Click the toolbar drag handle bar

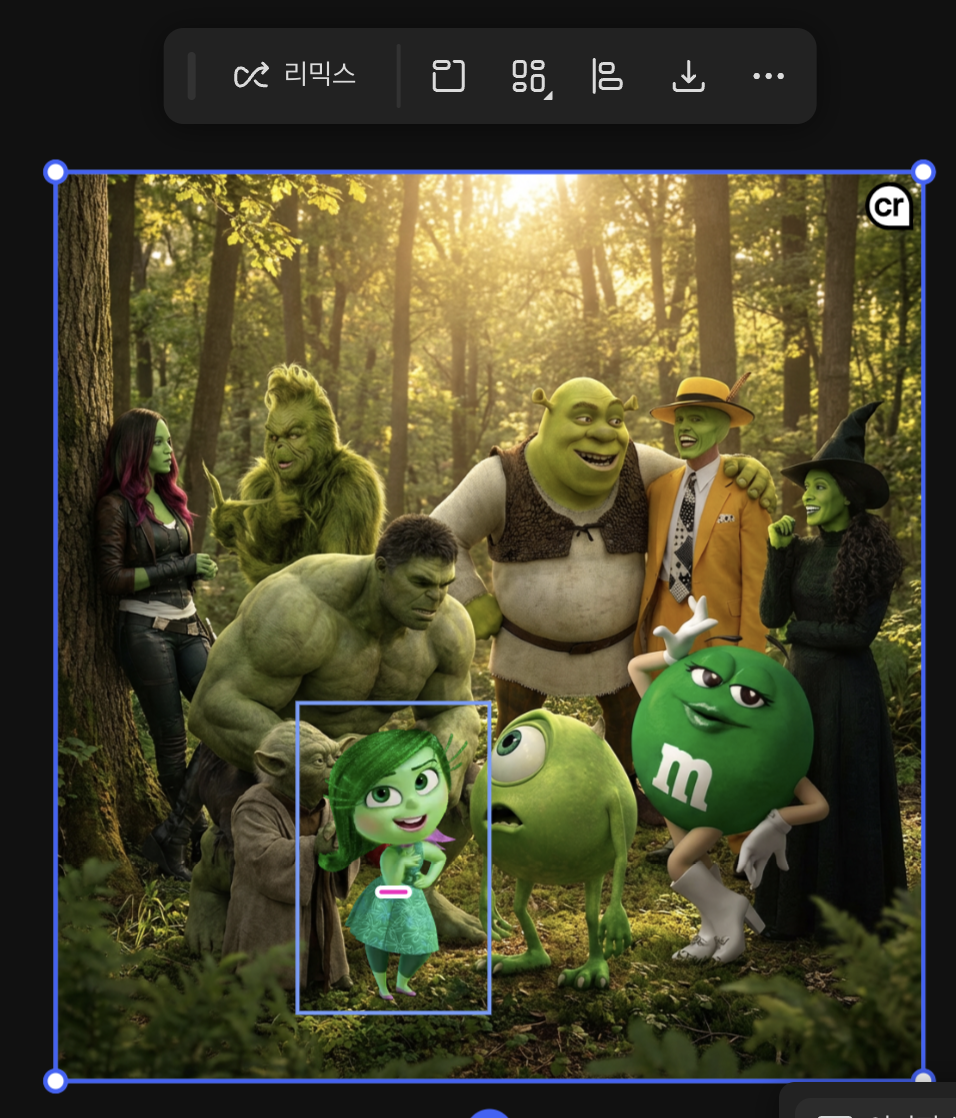192,76
